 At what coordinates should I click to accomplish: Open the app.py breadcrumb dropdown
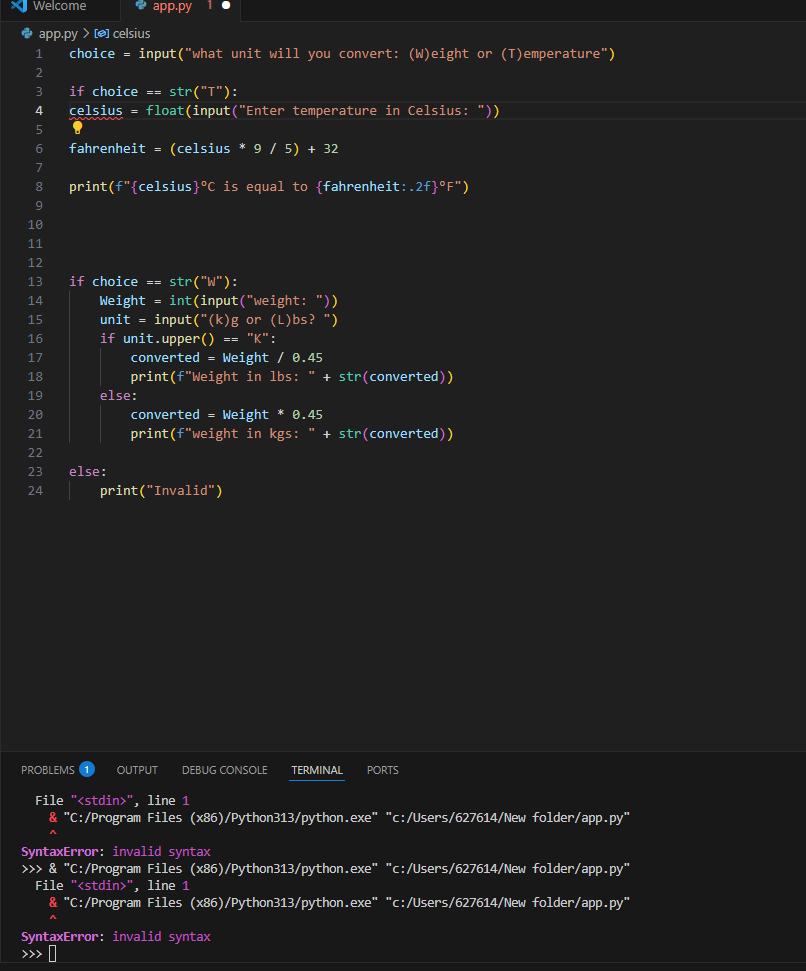coord(58,34)
